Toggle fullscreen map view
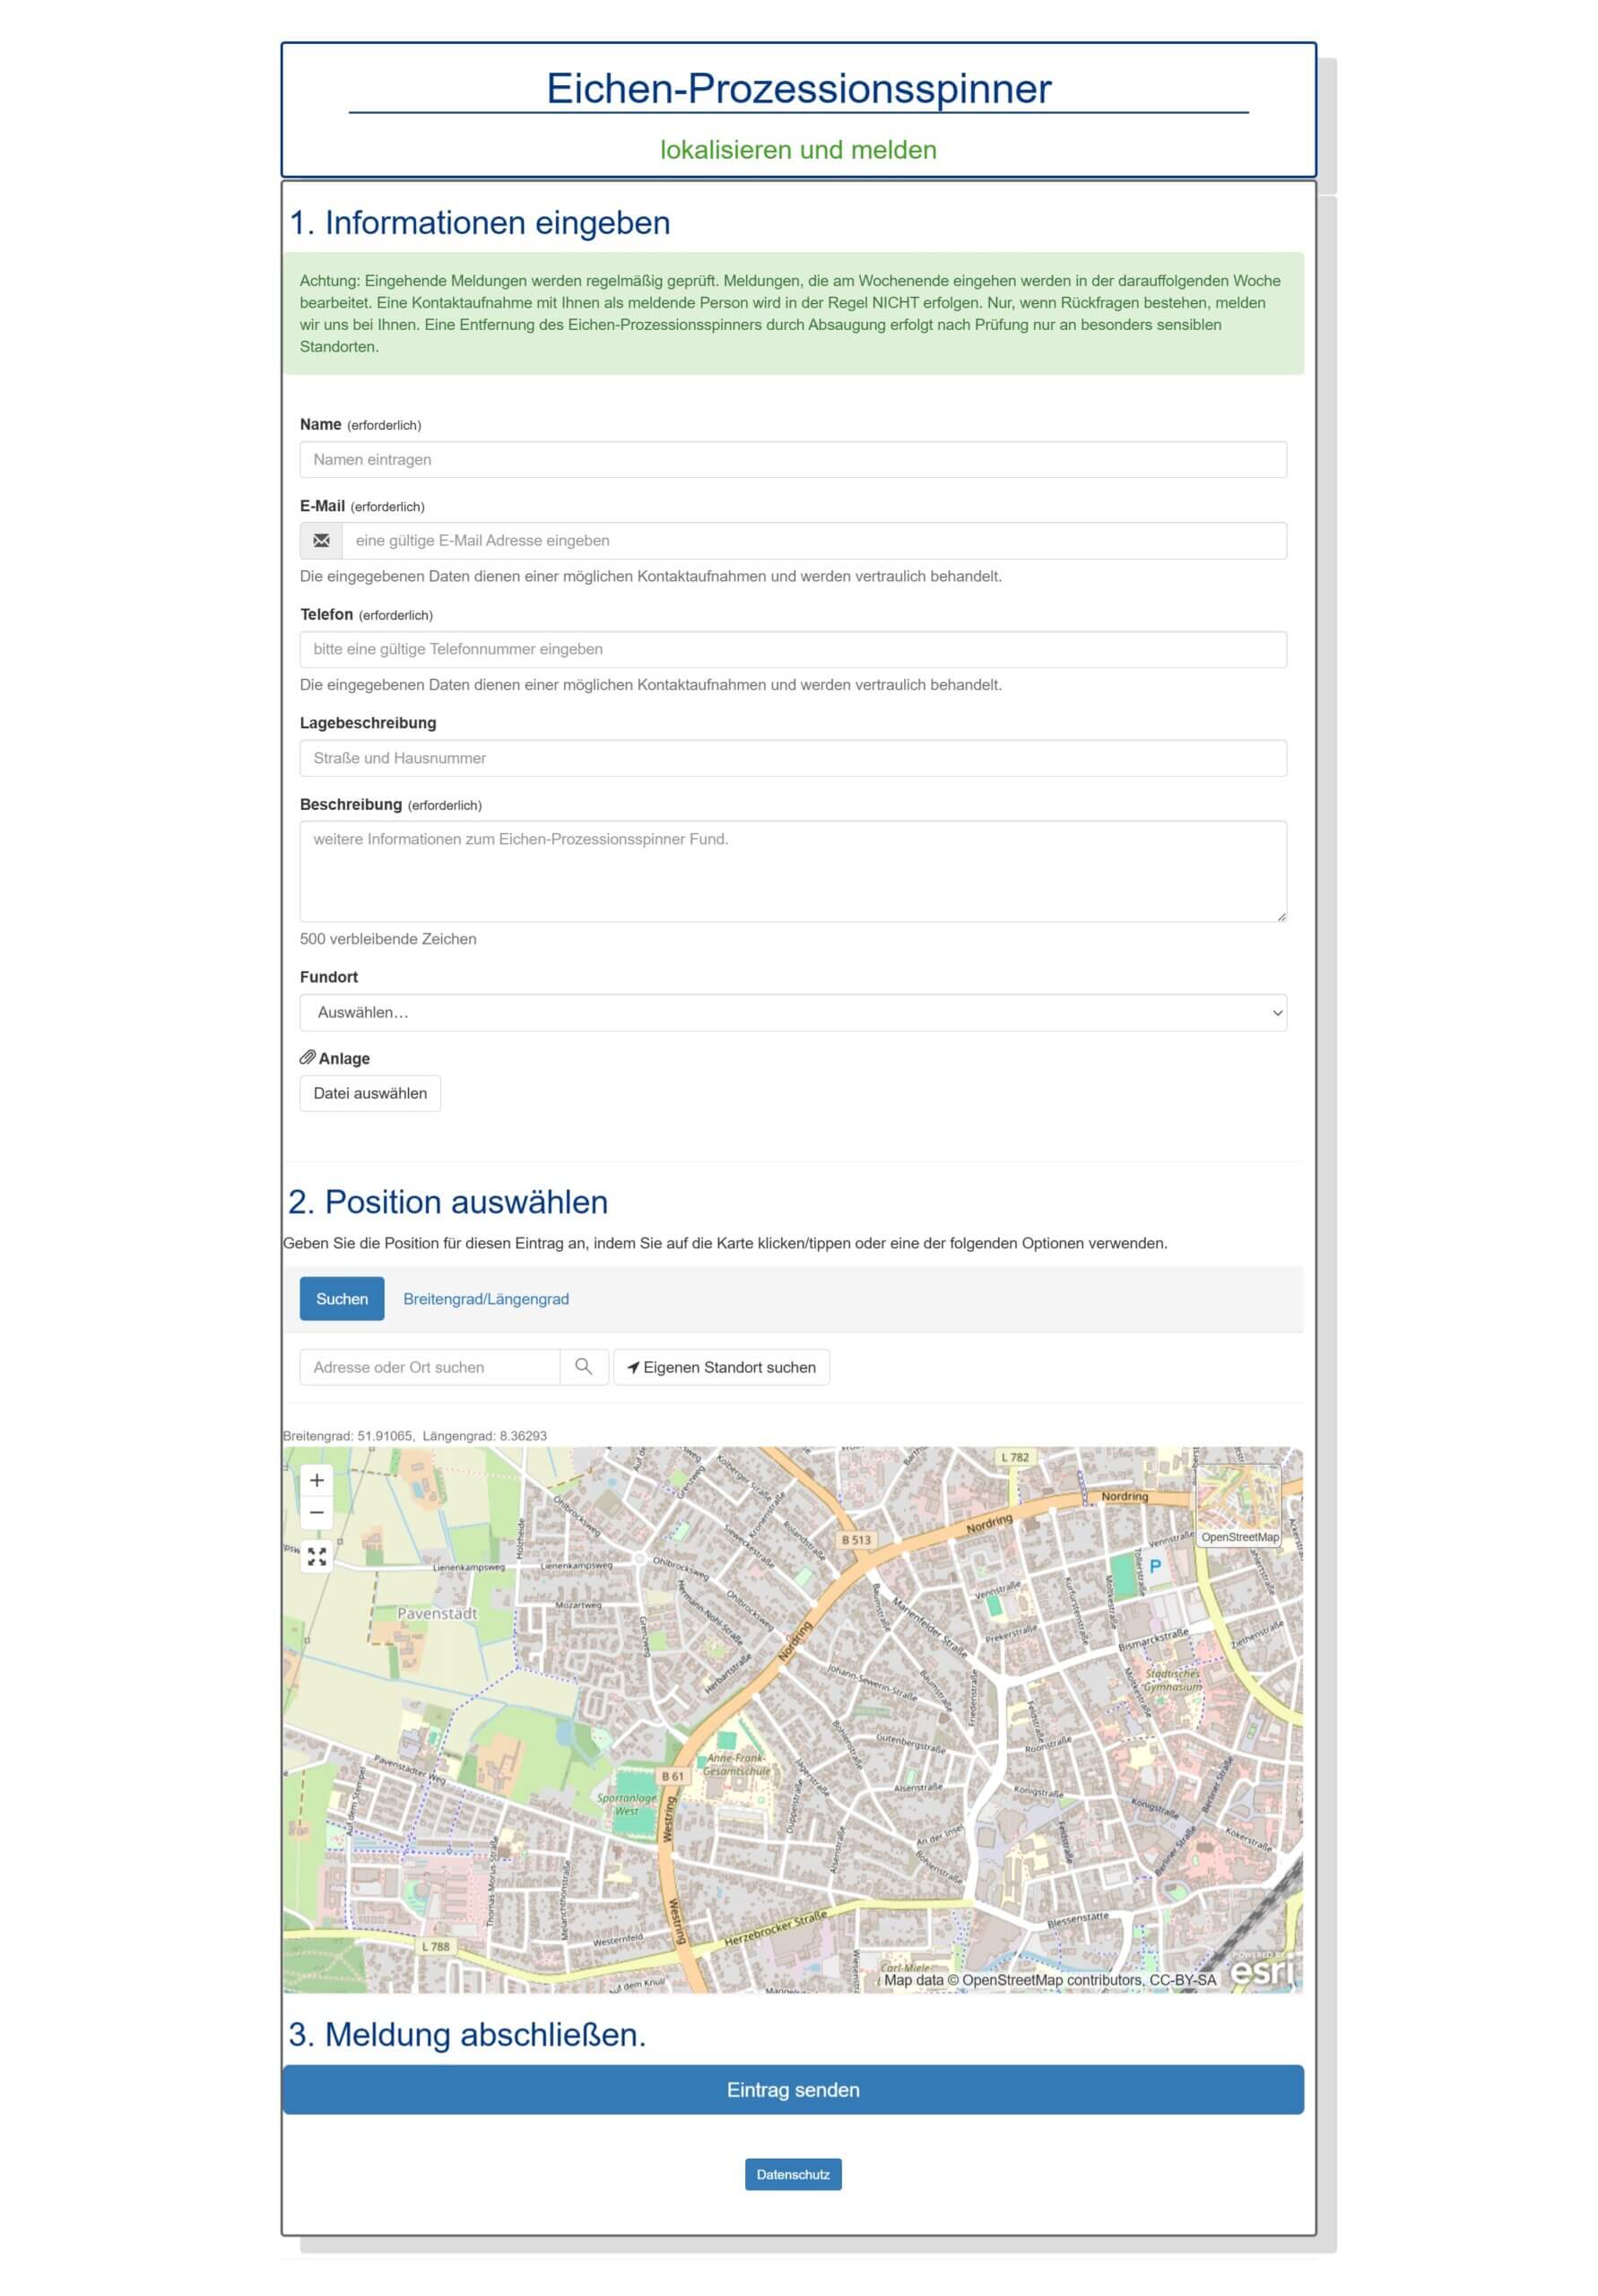 point(316,1556)
